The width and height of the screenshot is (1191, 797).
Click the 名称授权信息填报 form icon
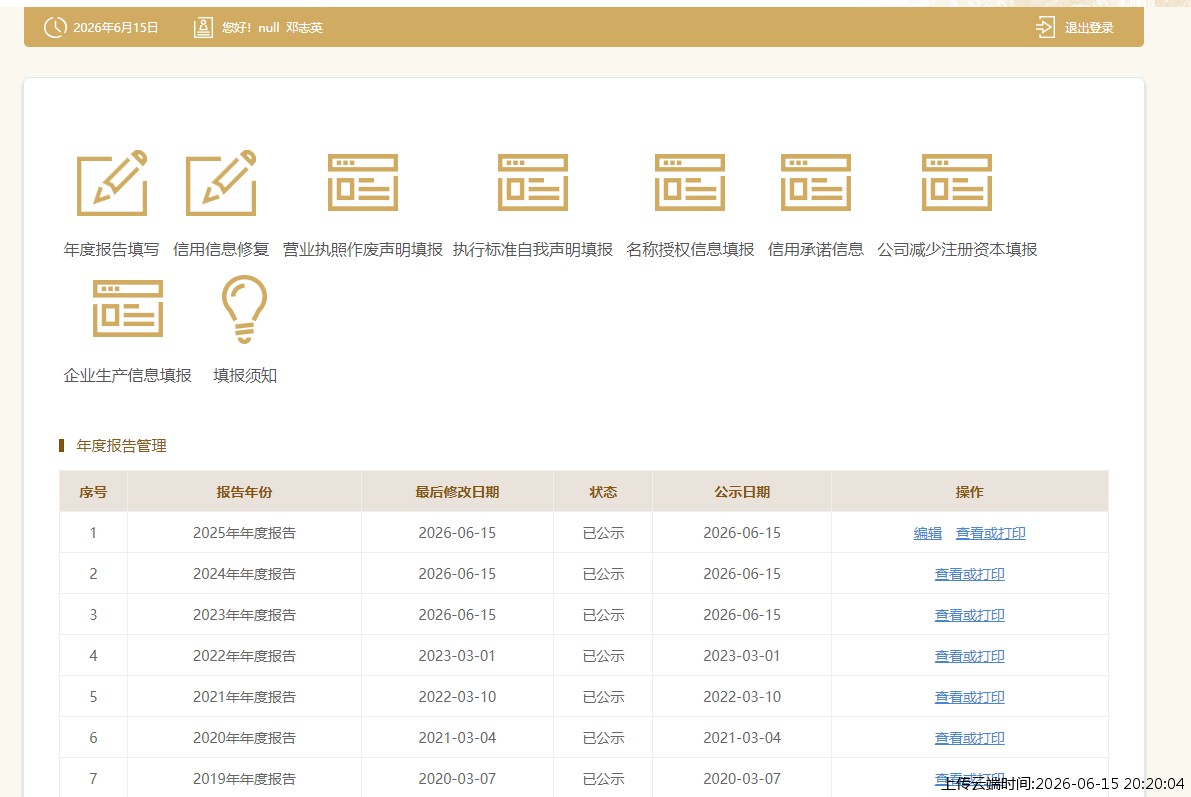690,182
